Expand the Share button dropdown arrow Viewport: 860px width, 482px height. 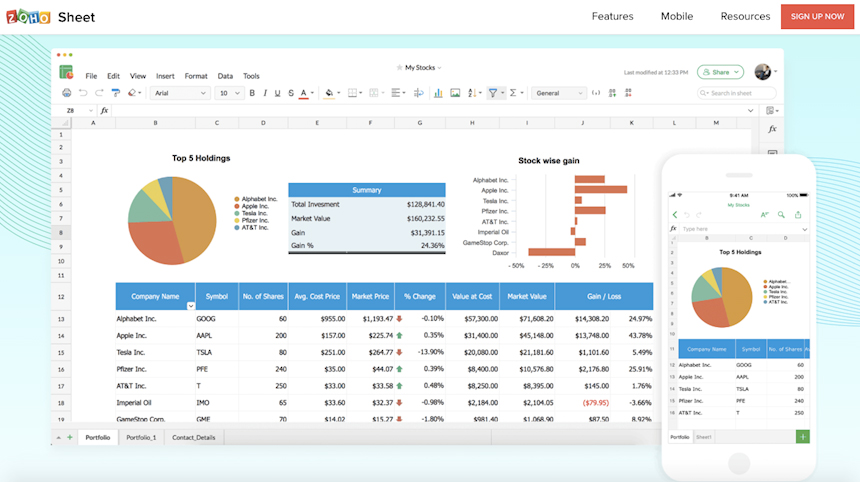(x=737, y=72)
